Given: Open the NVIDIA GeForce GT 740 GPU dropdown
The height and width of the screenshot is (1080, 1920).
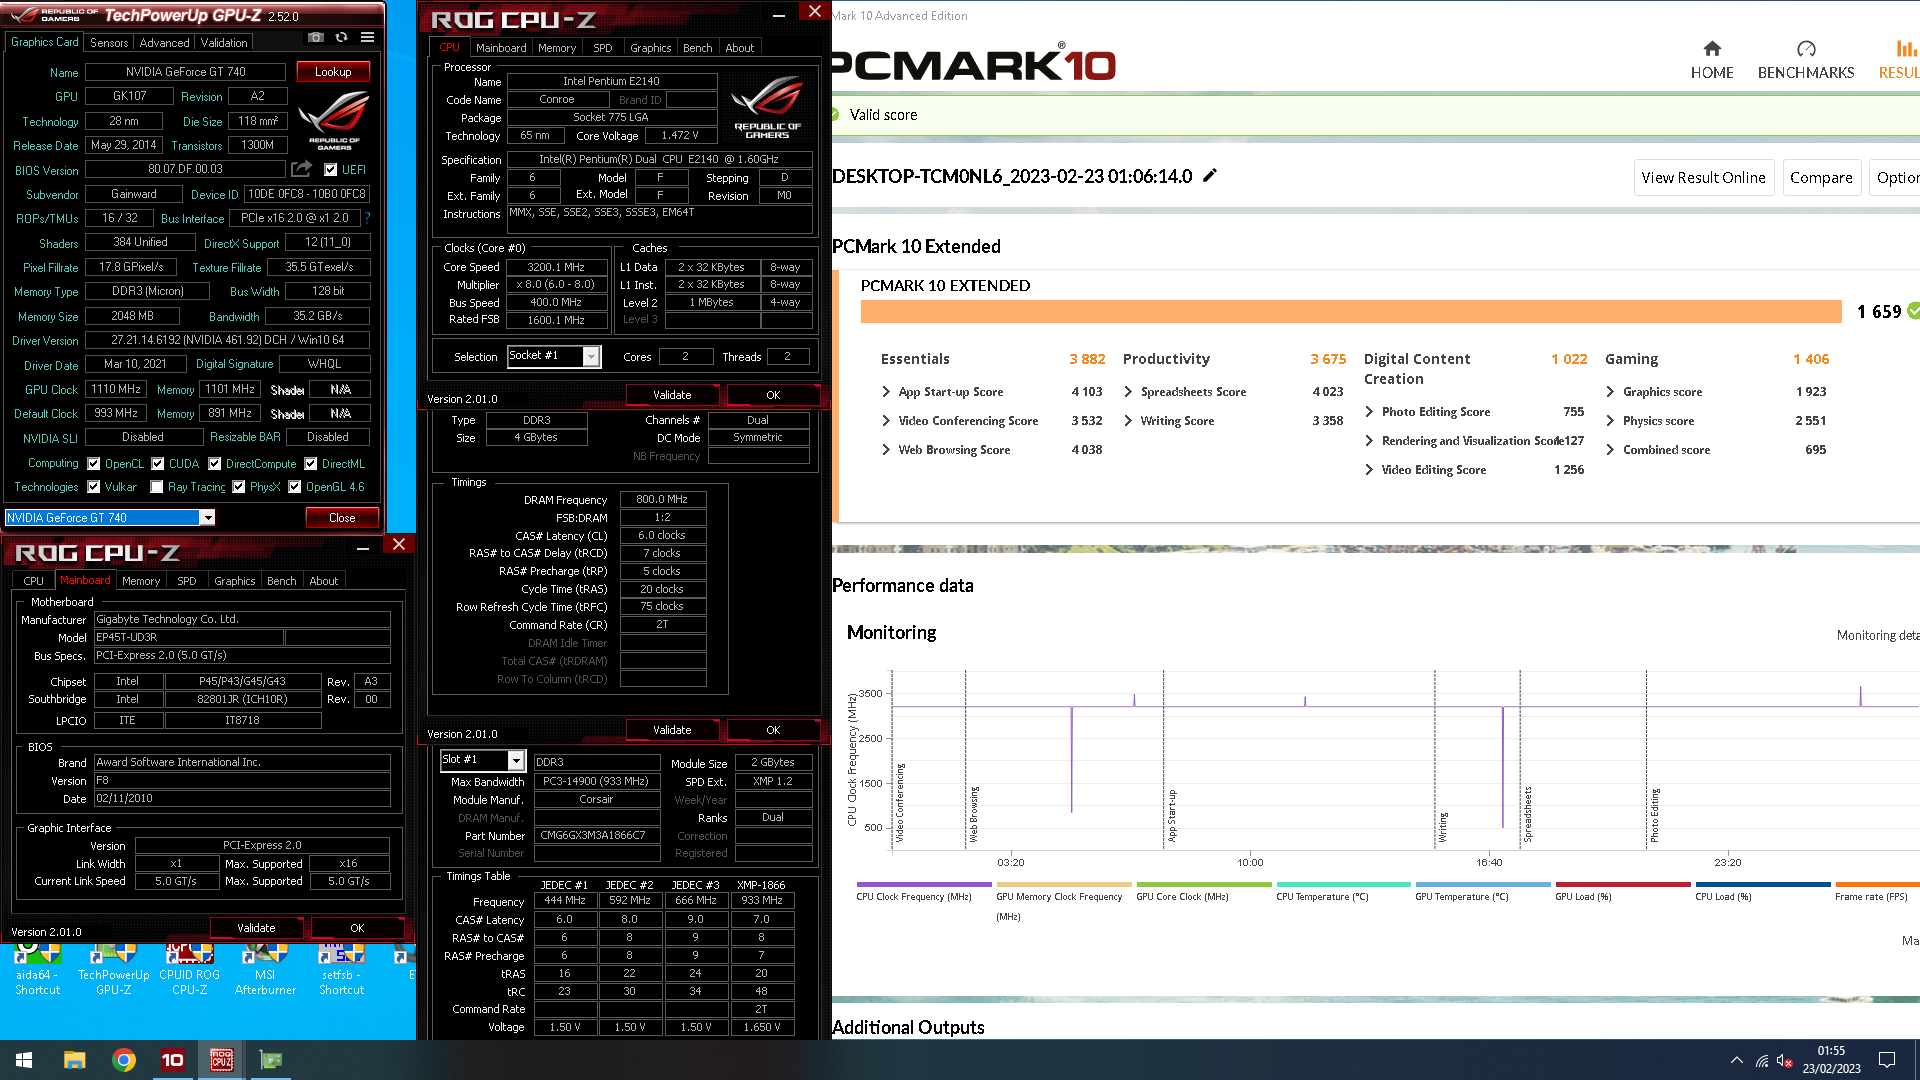Looking at the screenshot, I should [x=208, y=518].
